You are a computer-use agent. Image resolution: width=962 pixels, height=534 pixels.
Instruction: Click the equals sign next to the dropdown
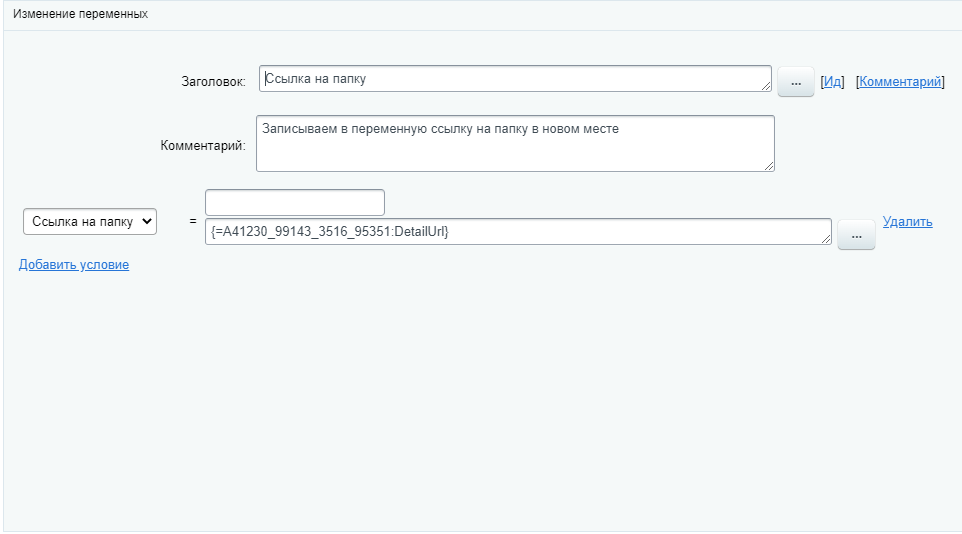point(192,221)
